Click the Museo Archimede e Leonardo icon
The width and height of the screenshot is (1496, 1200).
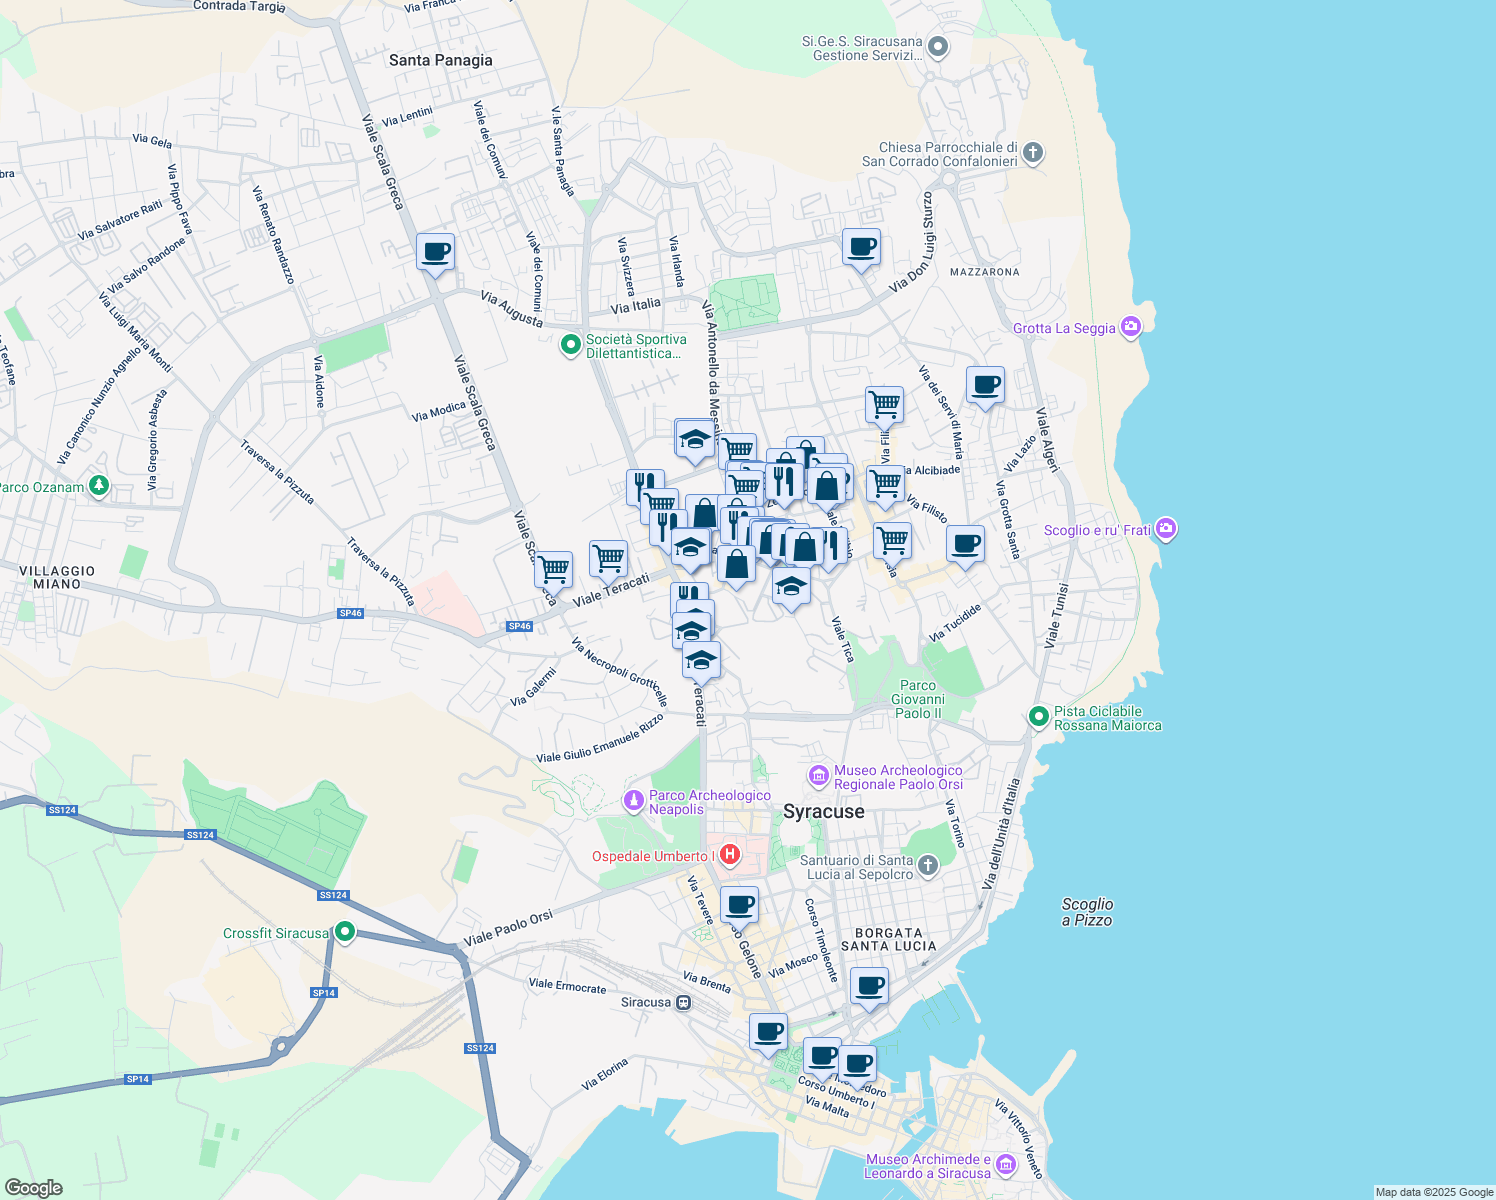[x=1005, y=1165]
